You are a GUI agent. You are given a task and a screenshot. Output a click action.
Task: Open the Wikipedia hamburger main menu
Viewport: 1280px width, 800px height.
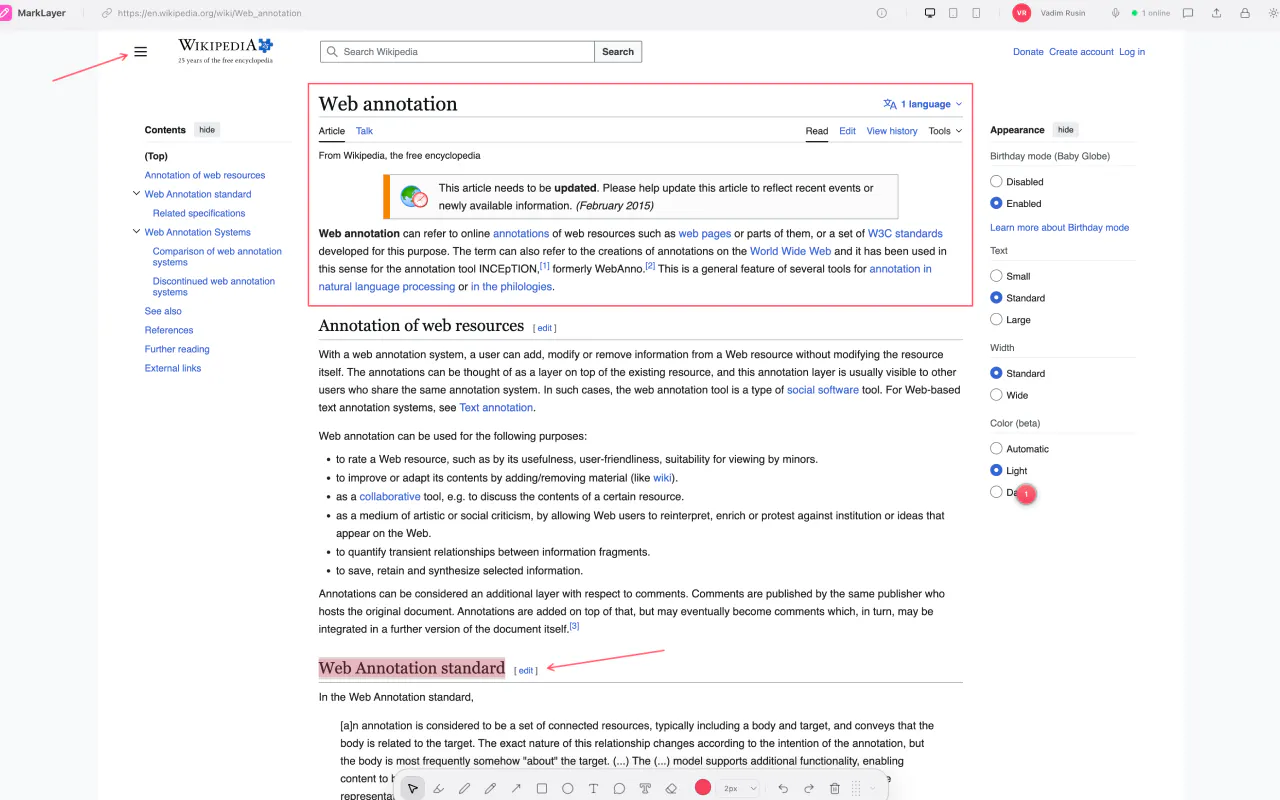coord(140,52)
